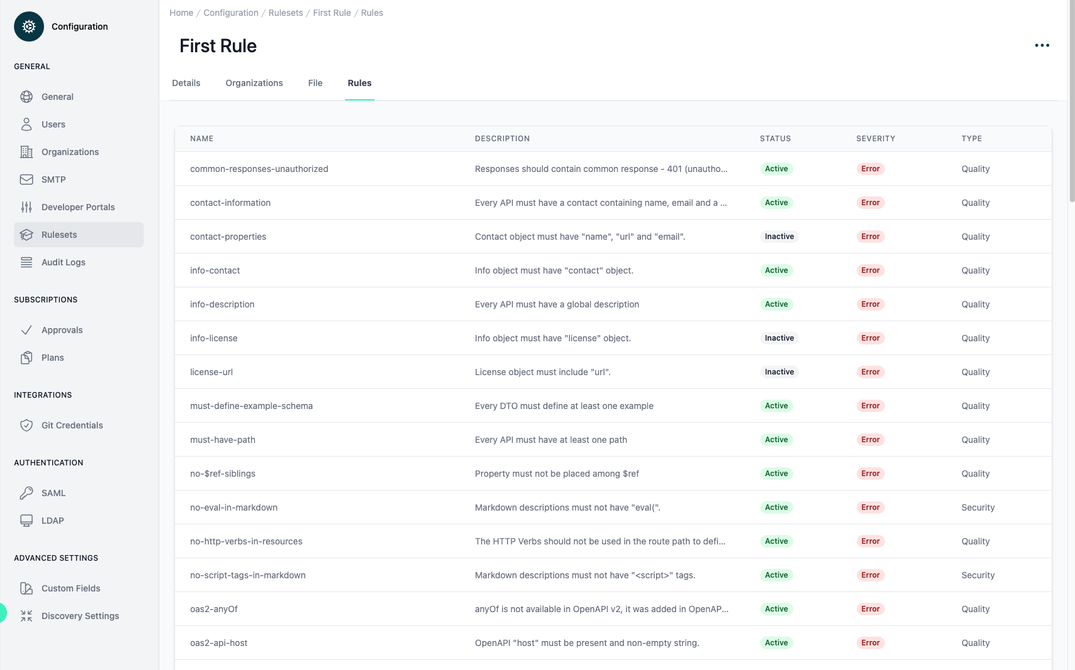Select Organizations from the sidebar
Viewport: 1075px width, 670px height.
point(71,151)
